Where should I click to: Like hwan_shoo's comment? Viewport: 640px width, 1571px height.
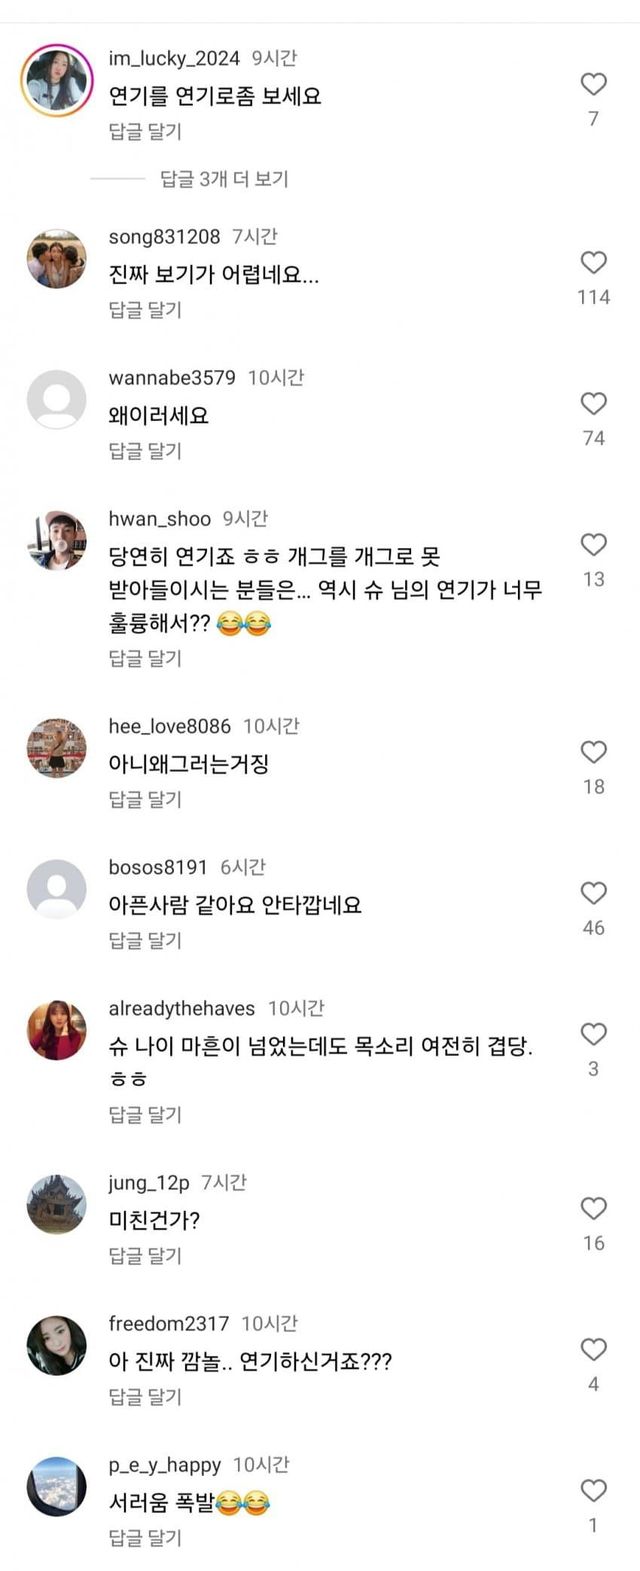tap(593, 545)
